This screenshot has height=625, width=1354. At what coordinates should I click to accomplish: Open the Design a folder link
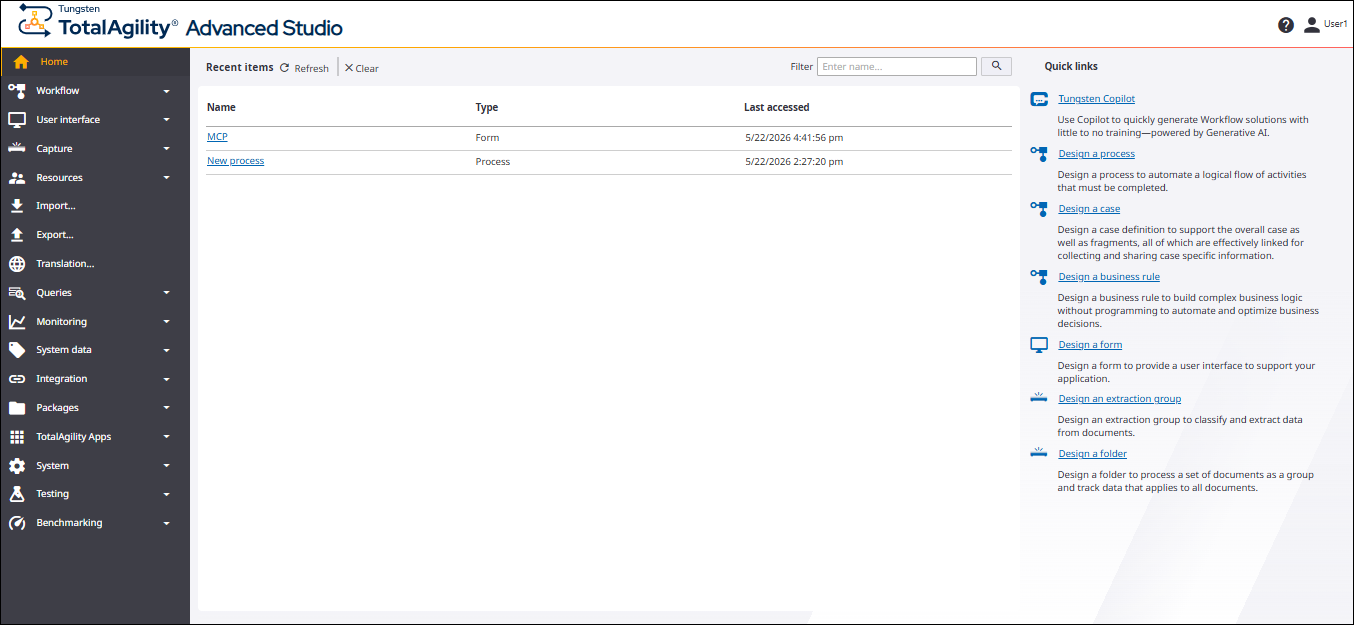click(1092, 454)
